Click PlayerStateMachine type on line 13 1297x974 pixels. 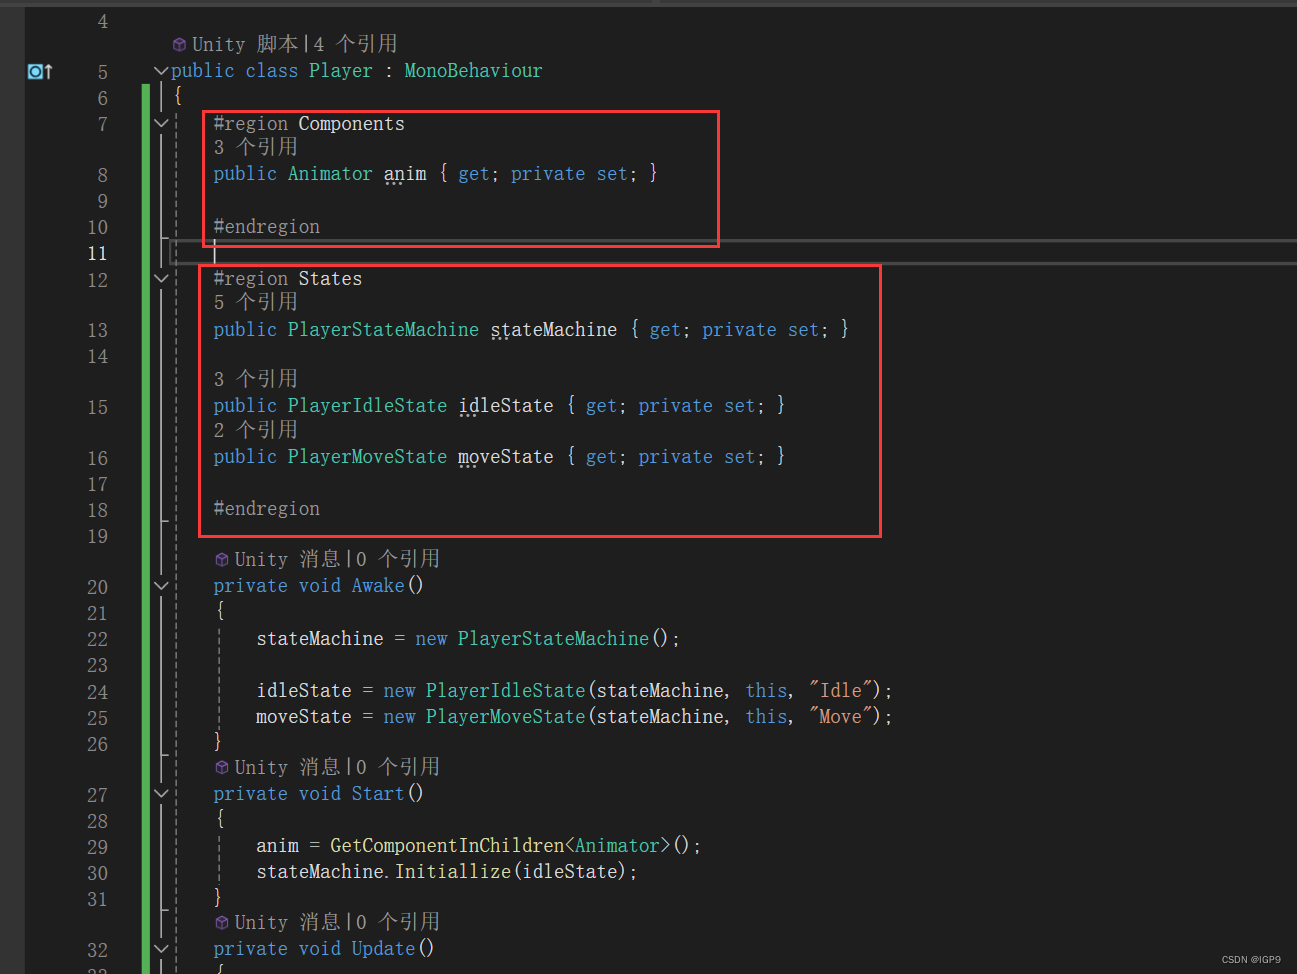click(x=383, y=330)
